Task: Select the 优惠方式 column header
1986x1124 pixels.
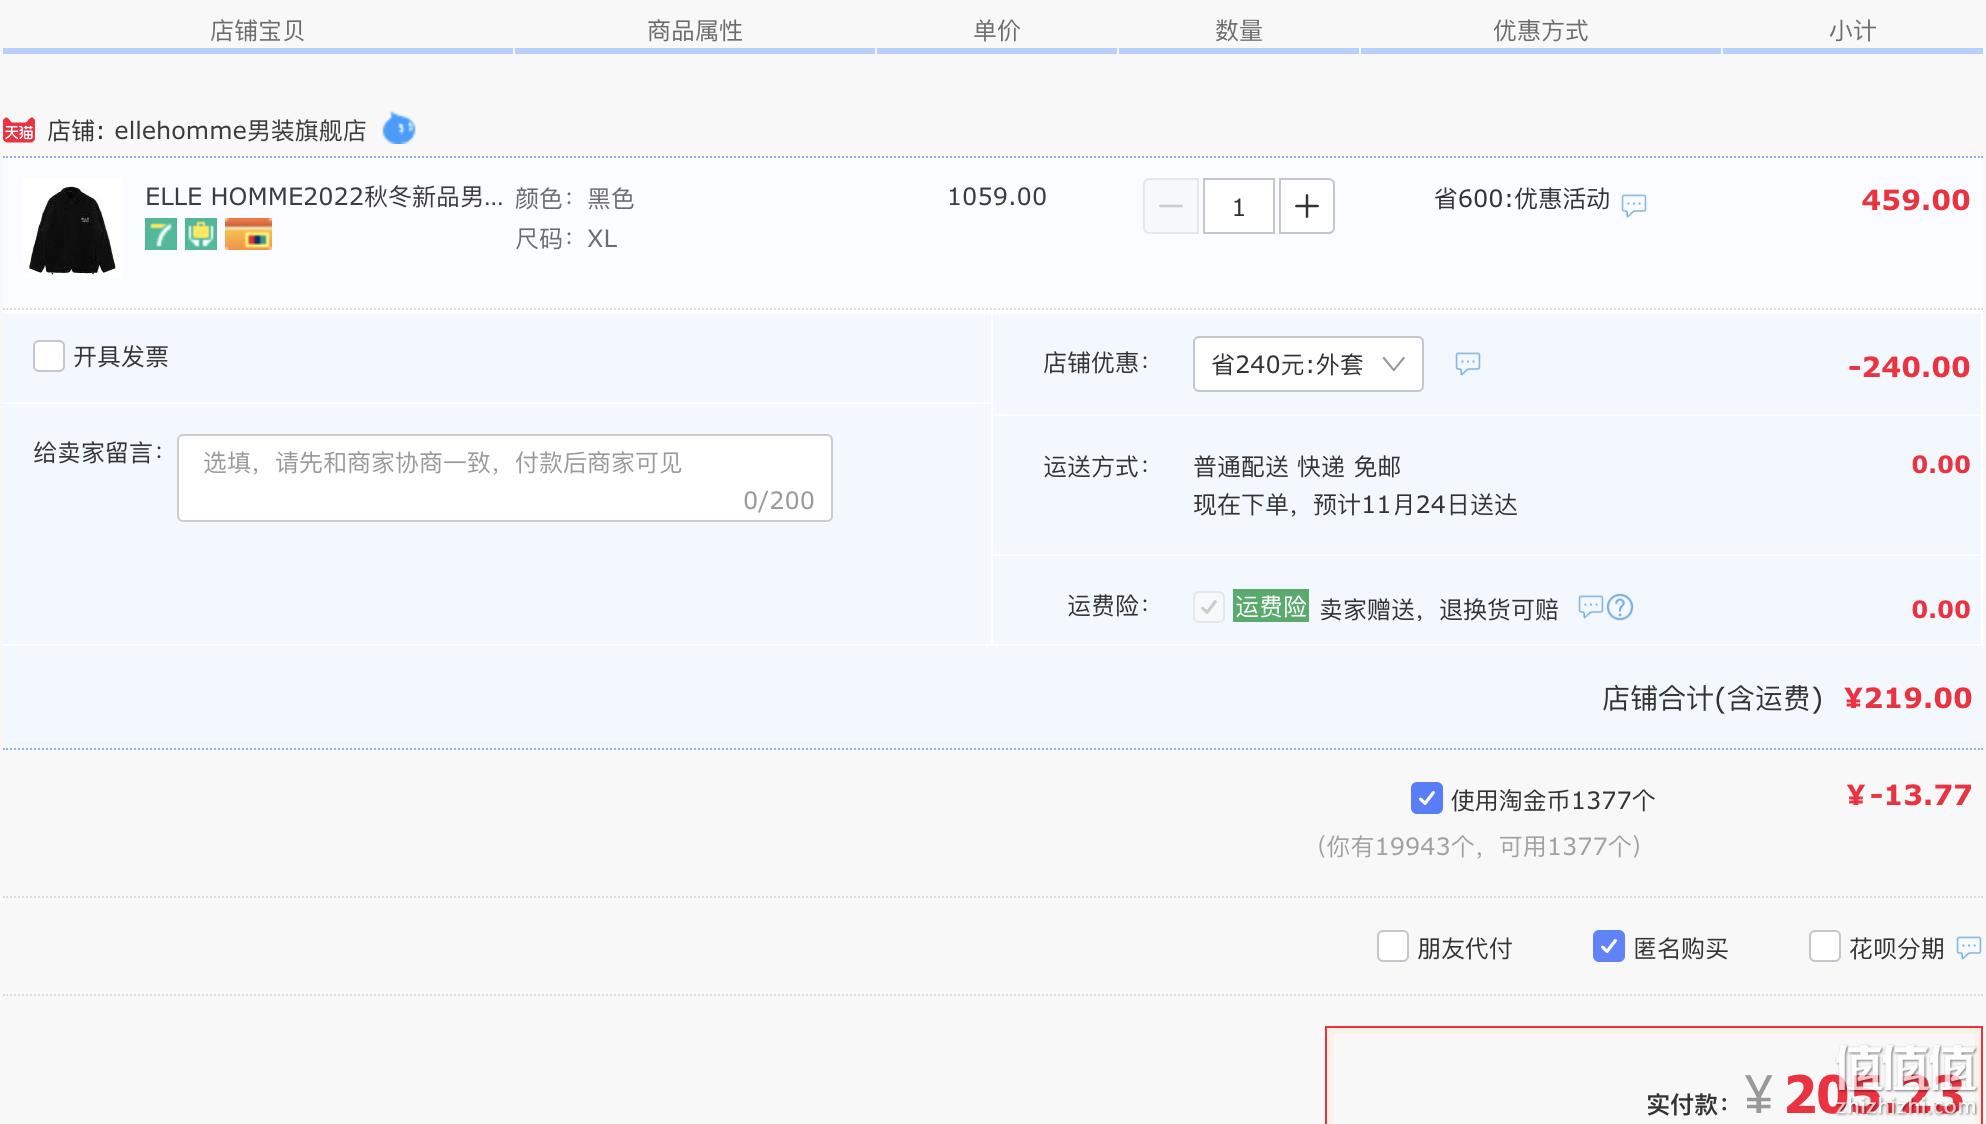Action: [x=1541, y=31]
